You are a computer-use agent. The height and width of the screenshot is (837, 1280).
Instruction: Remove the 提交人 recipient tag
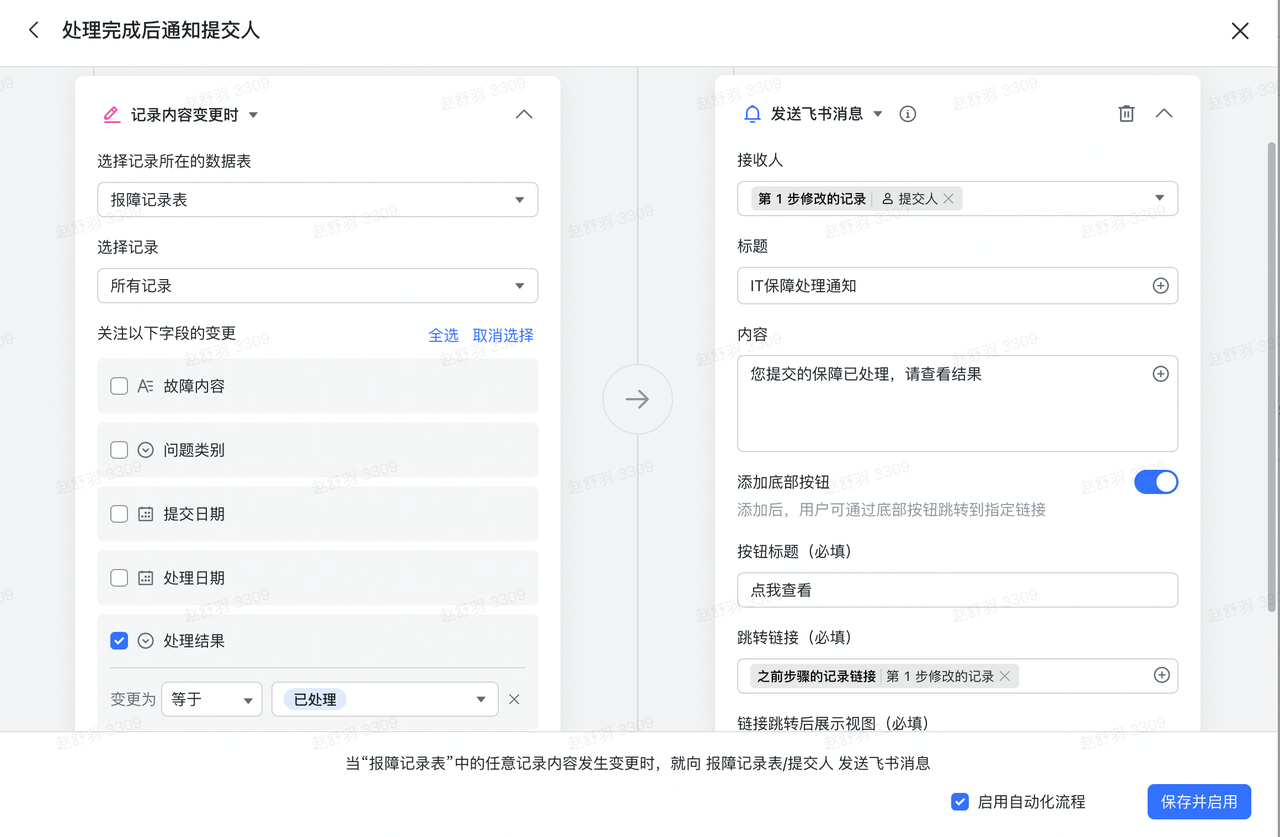coord(949,199)
